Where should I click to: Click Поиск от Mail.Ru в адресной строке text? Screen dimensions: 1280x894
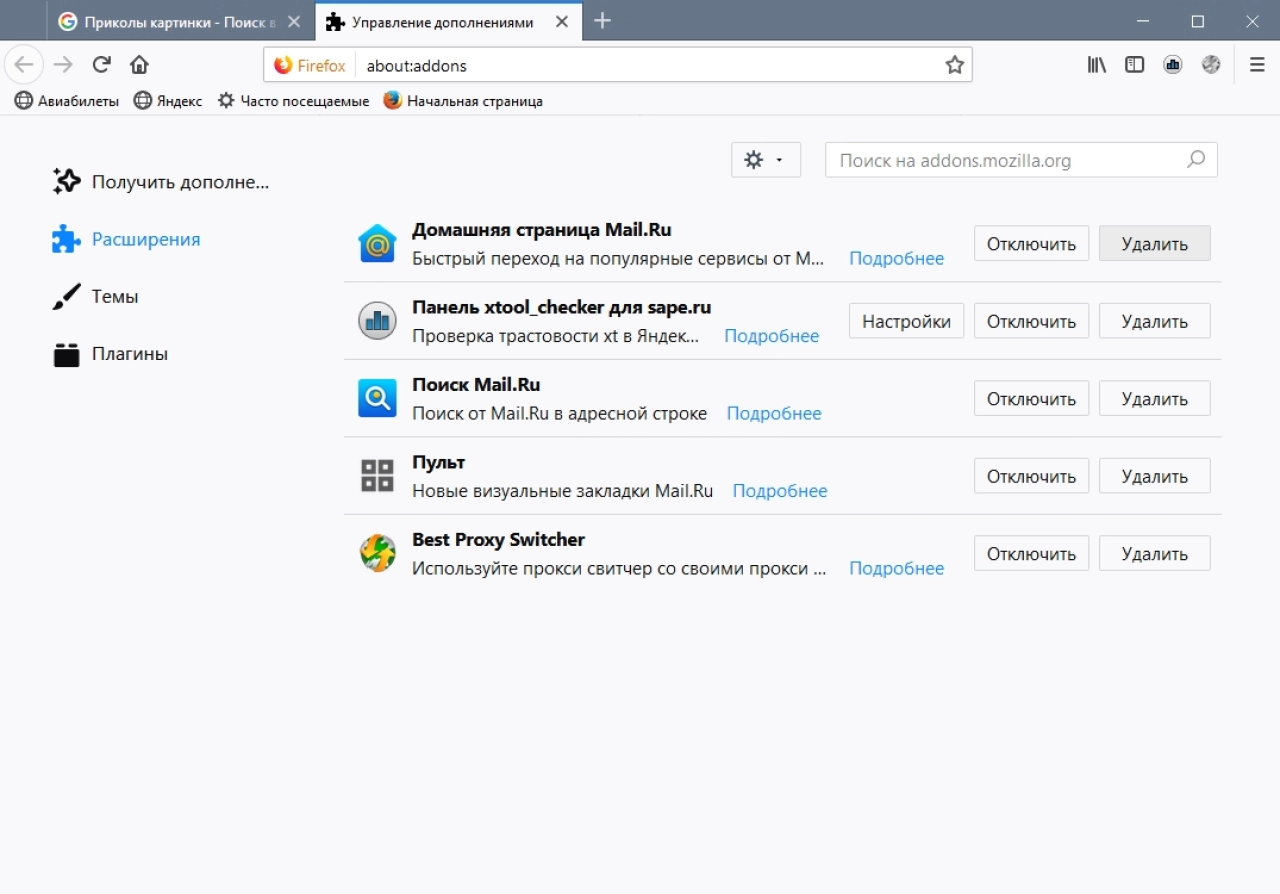click(559, 413)
